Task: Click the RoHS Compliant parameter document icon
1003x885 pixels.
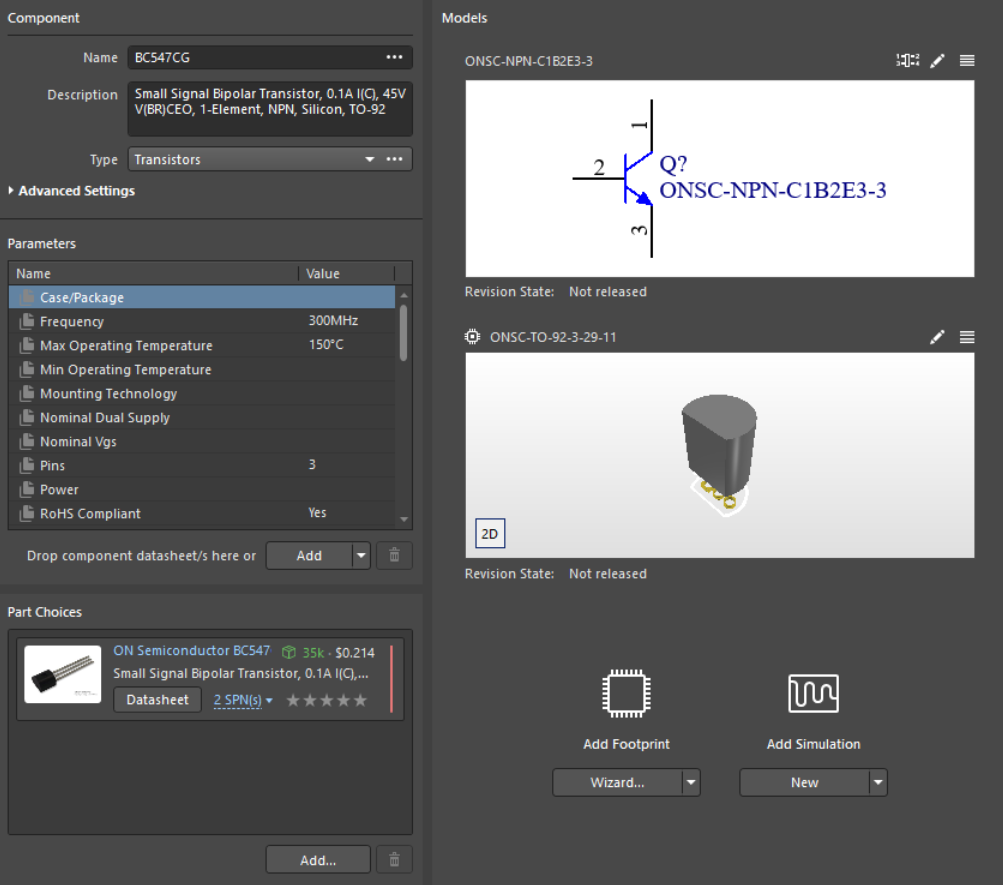Action: coord(26,513)
